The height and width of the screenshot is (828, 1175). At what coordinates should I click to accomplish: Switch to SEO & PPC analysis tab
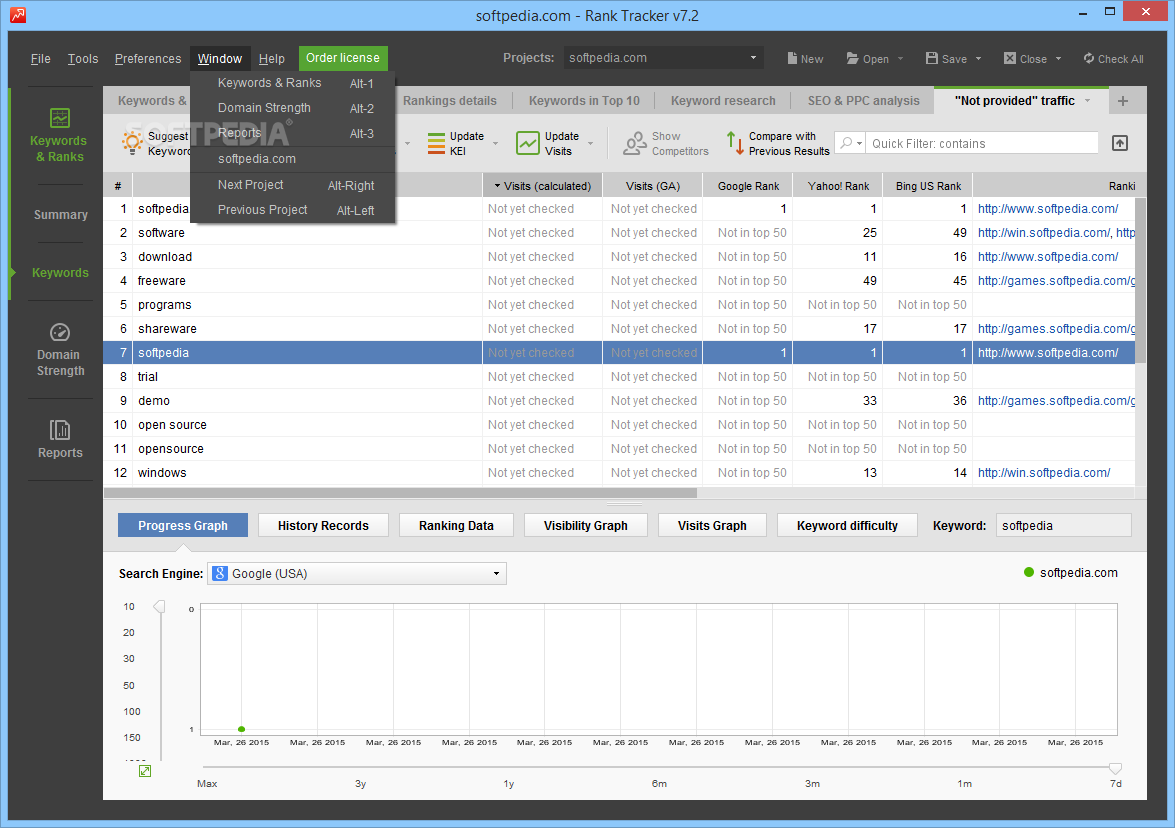pyautogui.click(x=863, y=100)
